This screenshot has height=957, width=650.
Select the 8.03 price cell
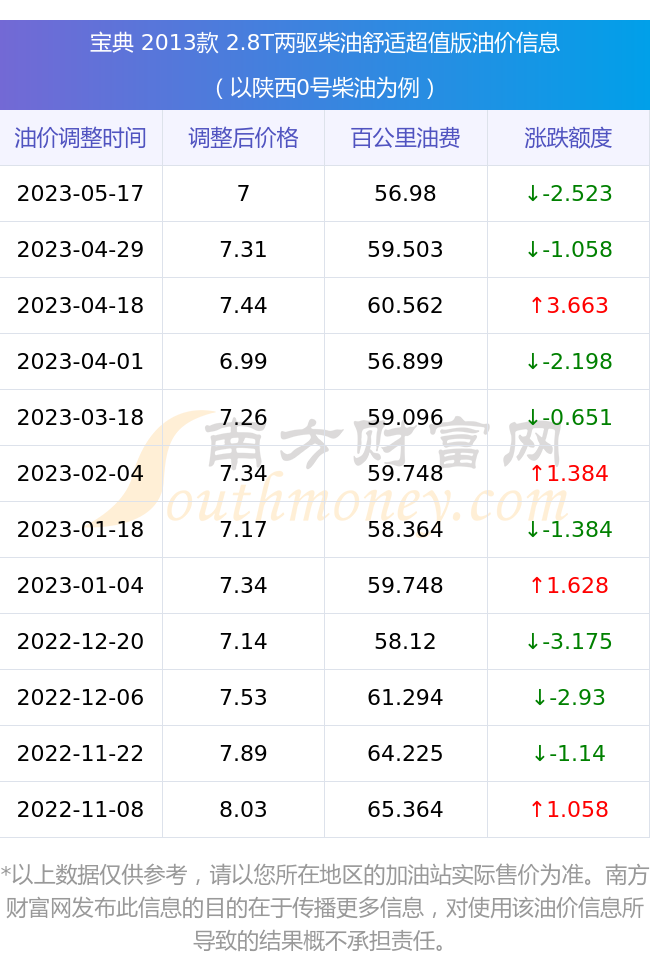[x=244, y=809]
